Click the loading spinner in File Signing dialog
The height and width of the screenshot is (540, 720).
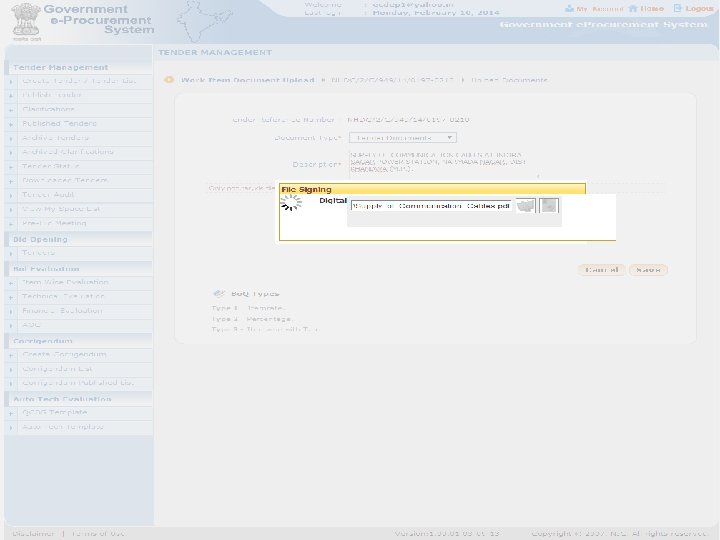pos(291,203)
